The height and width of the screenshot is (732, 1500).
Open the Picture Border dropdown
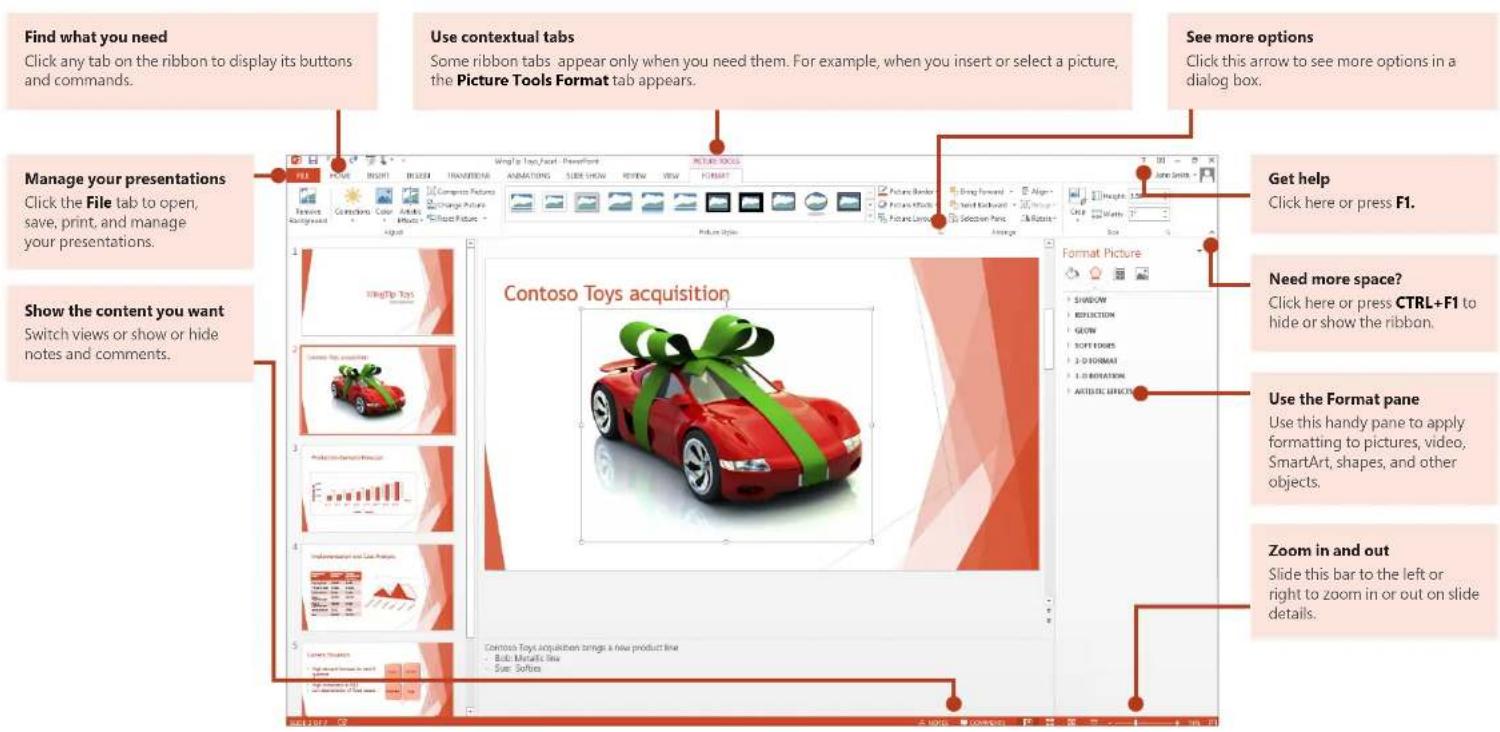[x=906, y=191]
